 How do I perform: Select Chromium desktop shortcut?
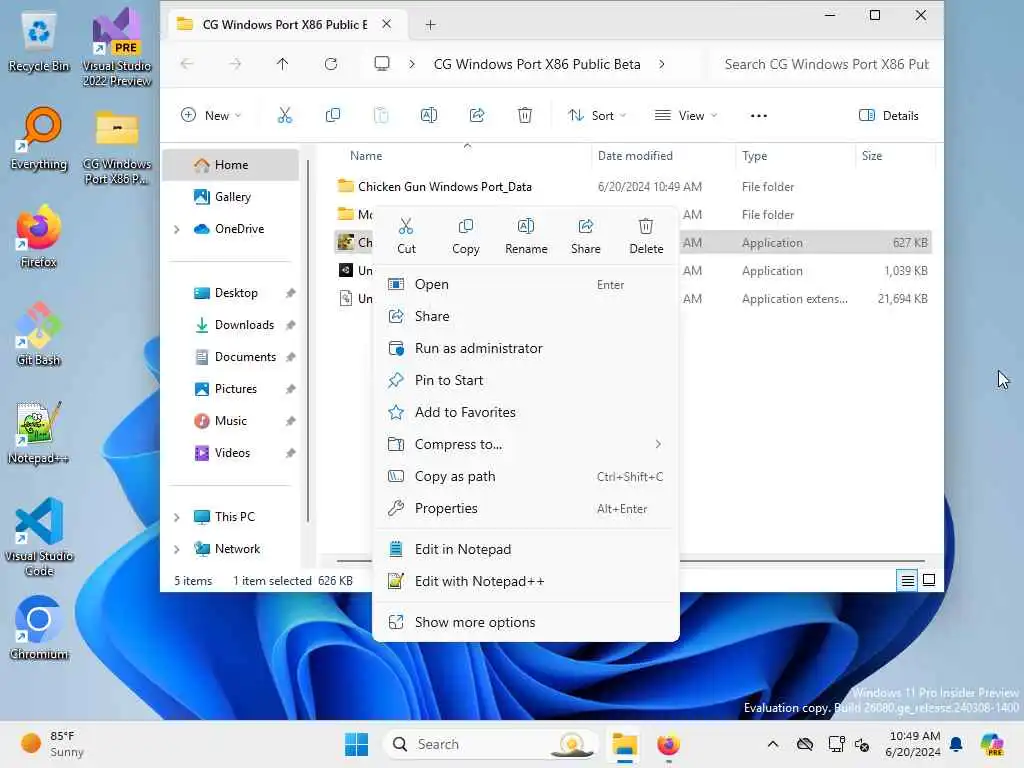tap(39, 628)
